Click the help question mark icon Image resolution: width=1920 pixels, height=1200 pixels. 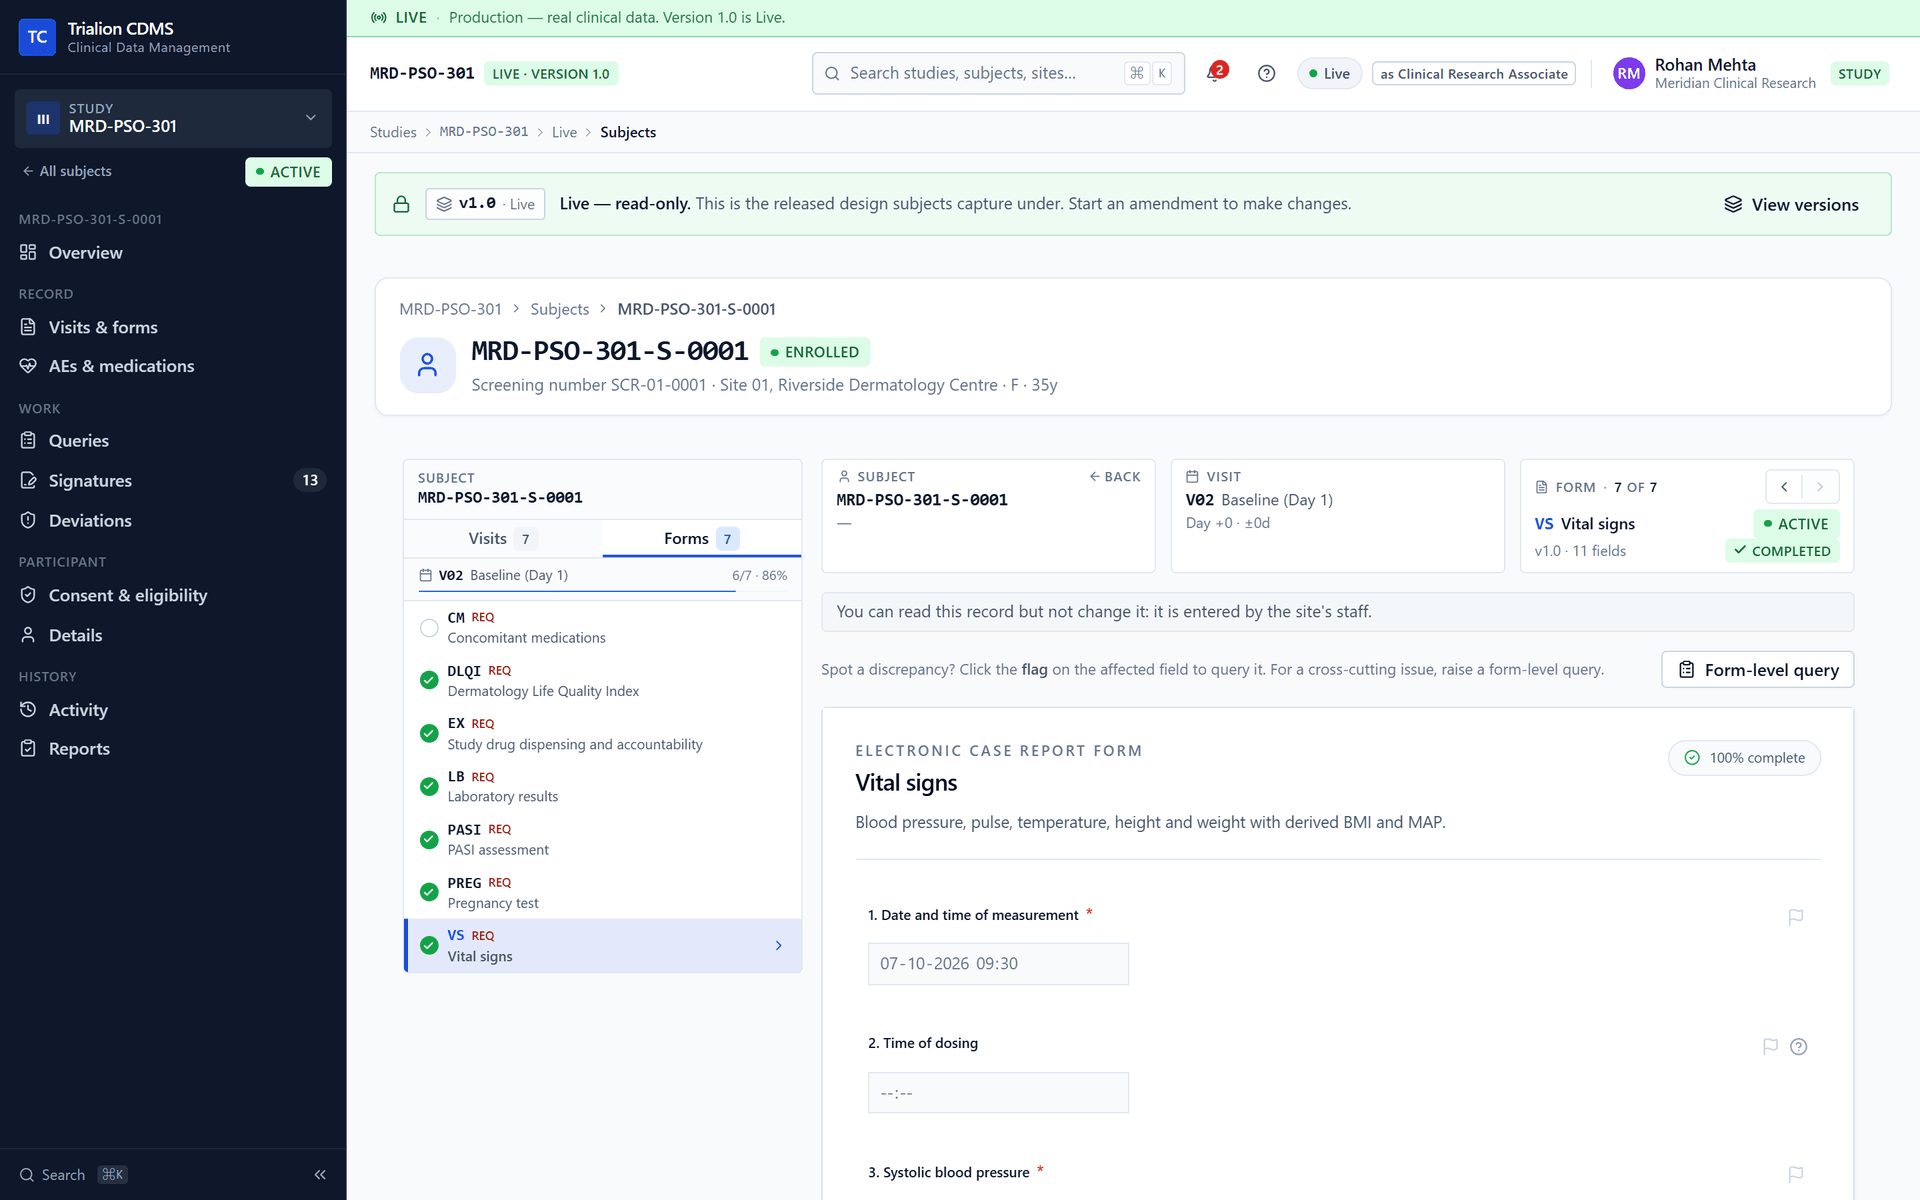(1266, 73)
